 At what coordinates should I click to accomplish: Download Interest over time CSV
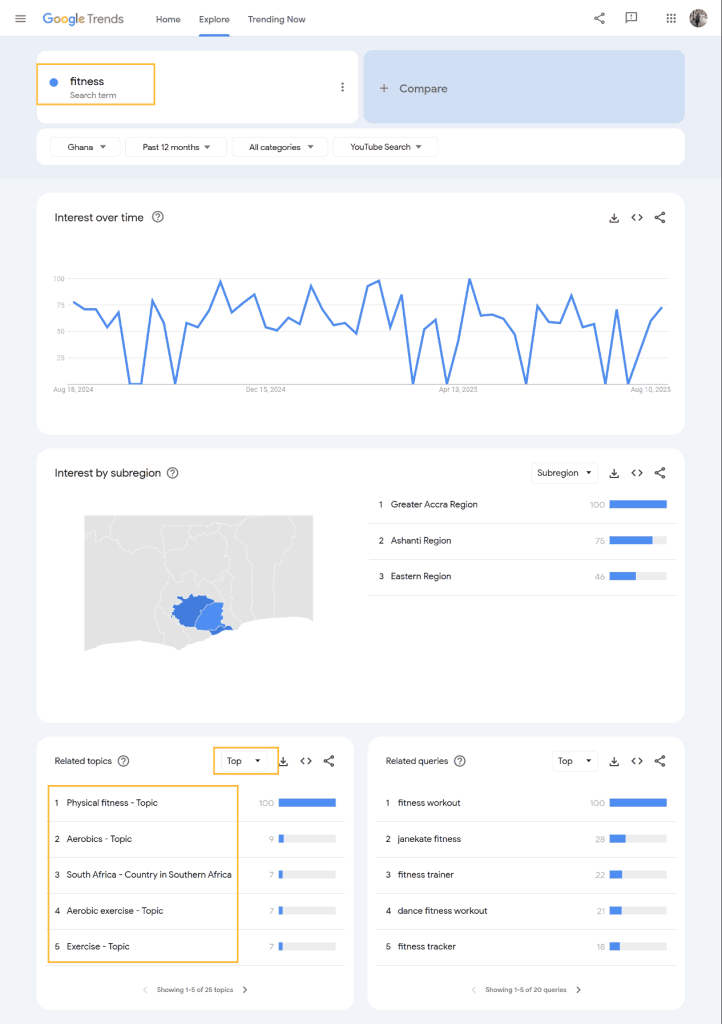tap(614, 218)
